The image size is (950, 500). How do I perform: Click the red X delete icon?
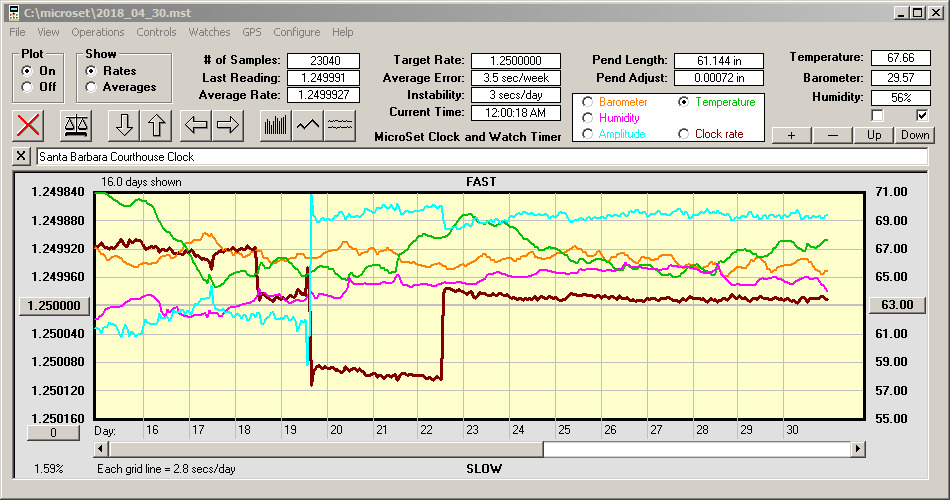point(28,125)
